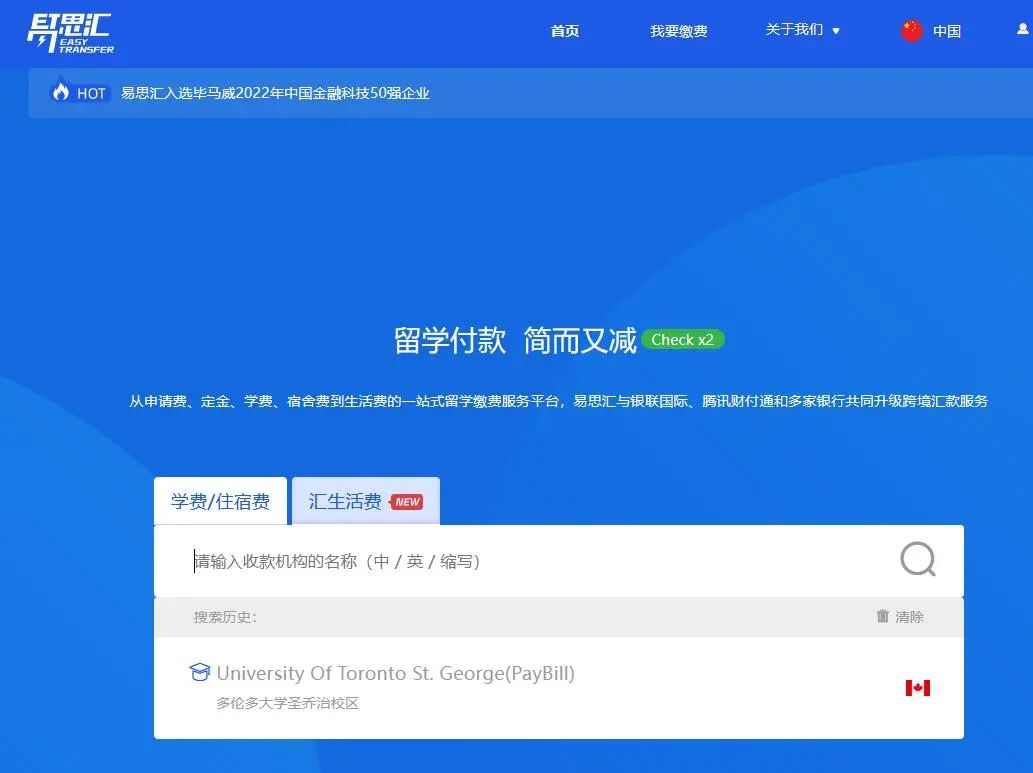Screen dimensions: 1033x773
Task: Click the HOT flame icon
Action: coord(61,90)
